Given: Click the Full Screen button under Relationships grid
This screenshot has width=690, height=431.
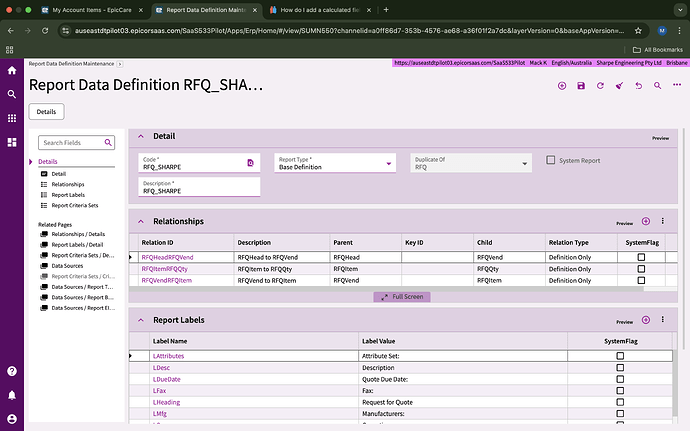Looking at the screenshot, I should 402,297.
